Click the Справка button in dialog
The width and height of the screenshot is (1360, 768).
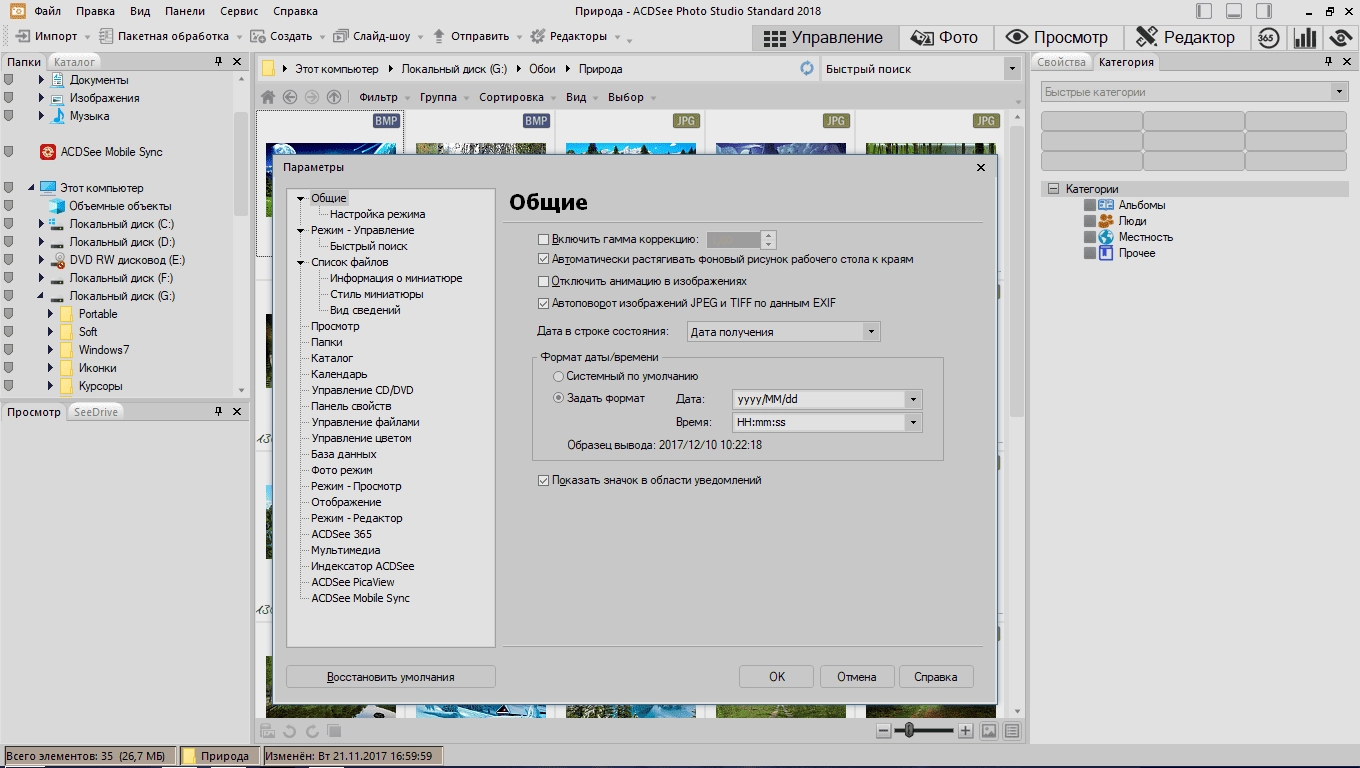tap(936, 677)
